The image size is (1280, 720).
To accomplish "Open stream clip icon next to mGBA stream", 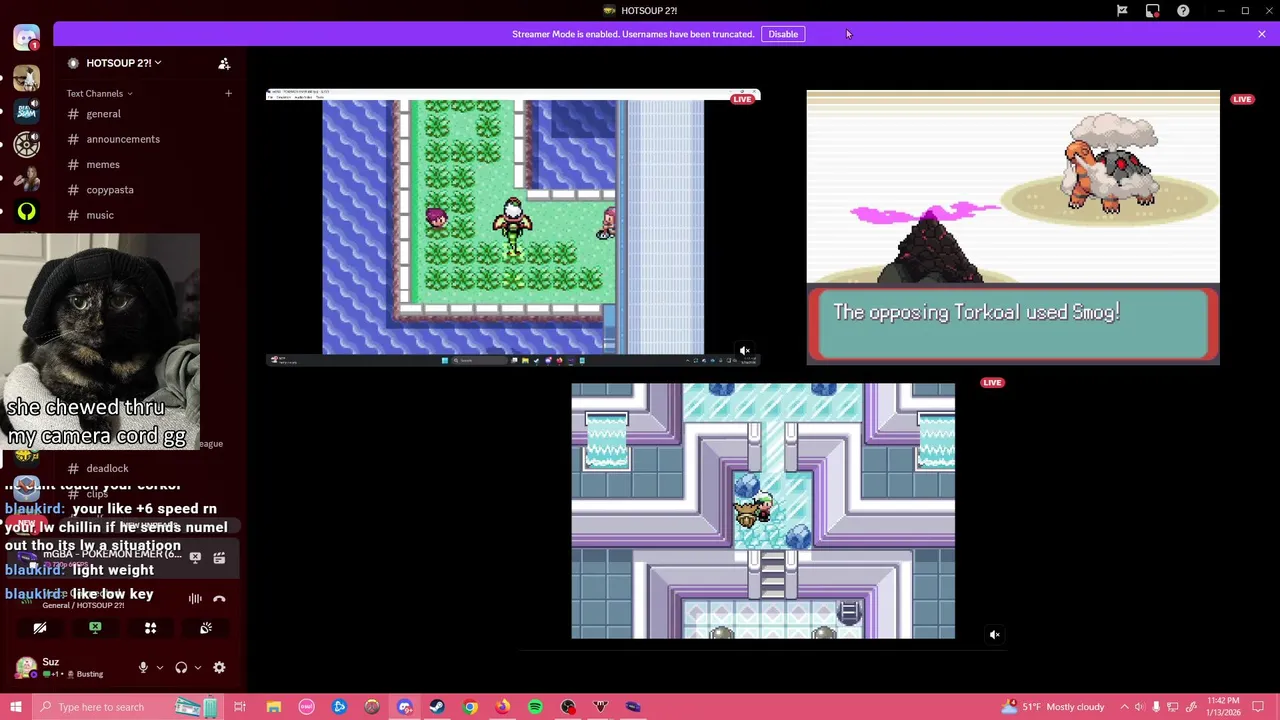I will coord(219,558).
